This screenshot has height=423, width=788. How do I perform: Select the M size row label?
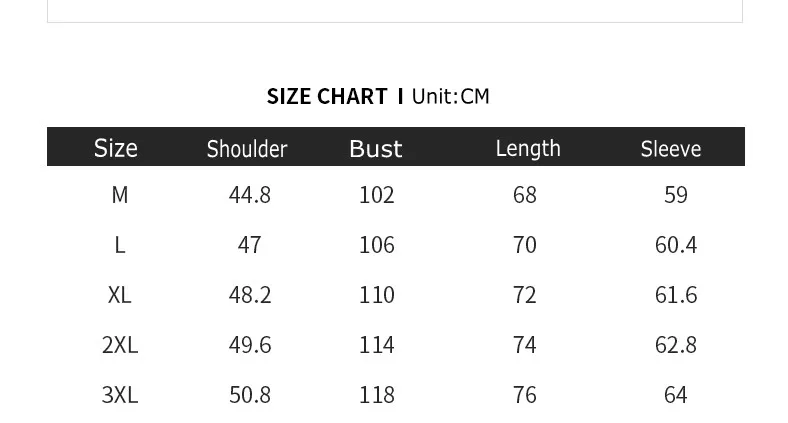coord(120,195)
